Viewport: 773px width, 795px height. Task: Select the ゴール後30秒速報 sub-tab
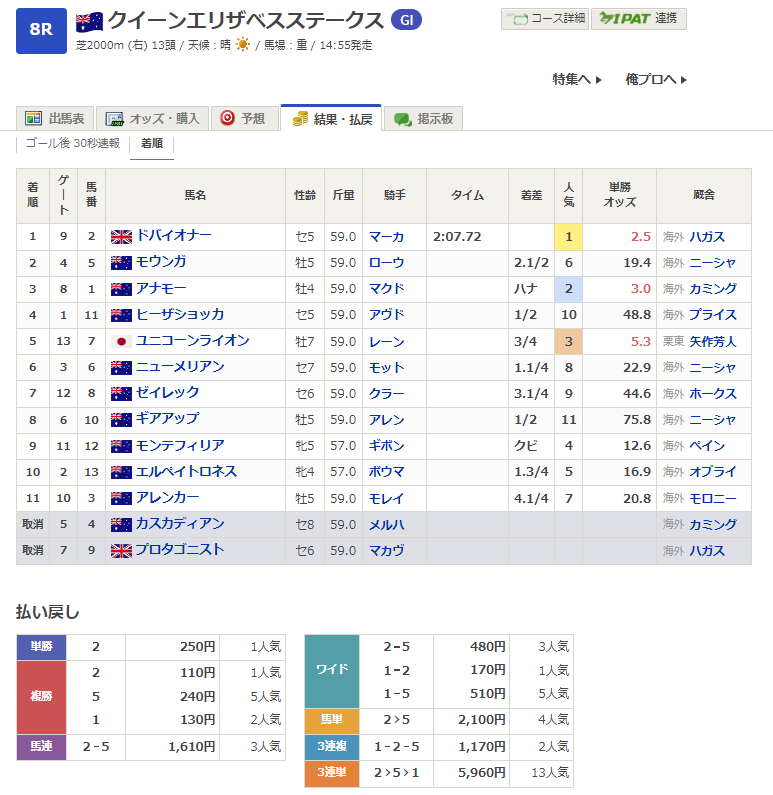(x=72, y=144)
